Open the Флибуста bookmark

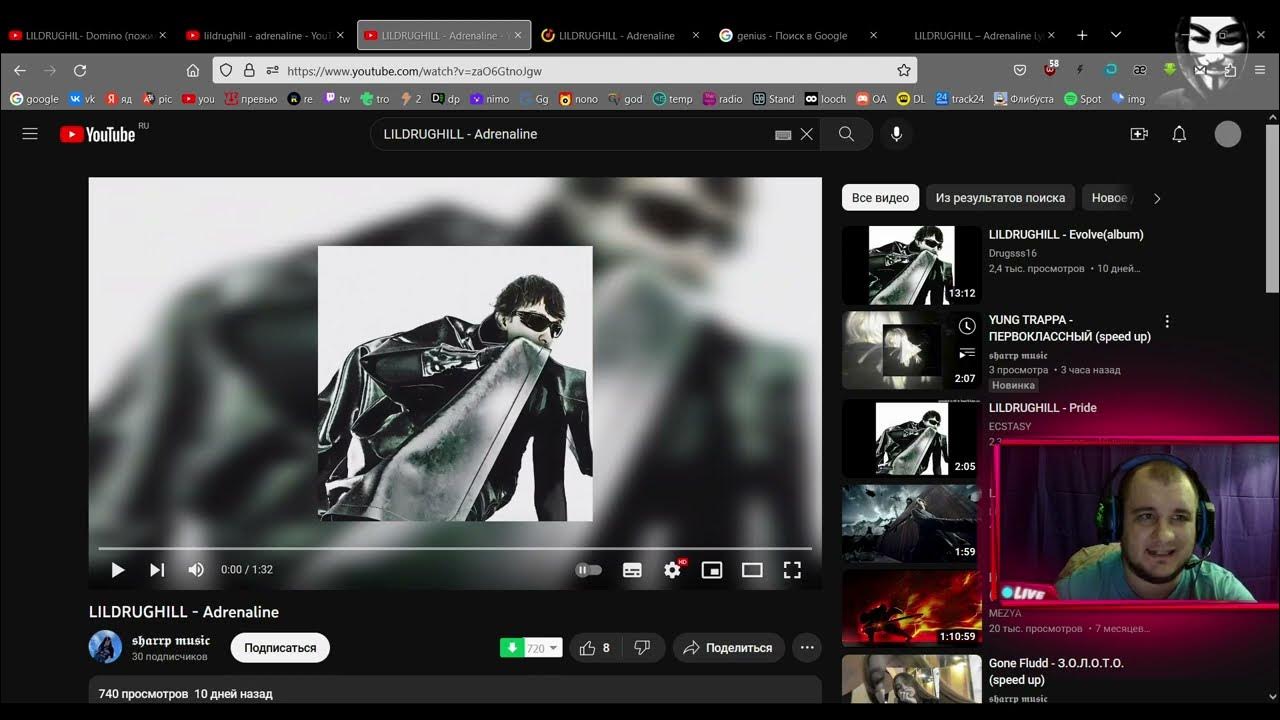(1026, 99)
